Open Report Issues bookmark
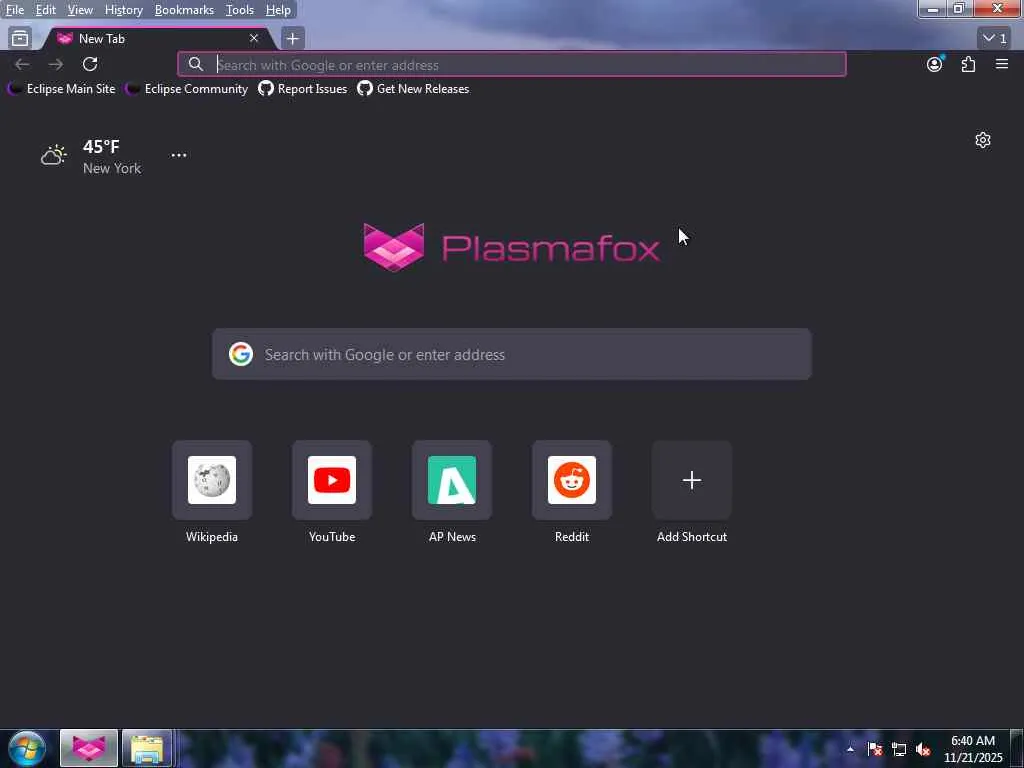Image resolution: width=1024 pixels, height=768 pixels. (303, 89)
